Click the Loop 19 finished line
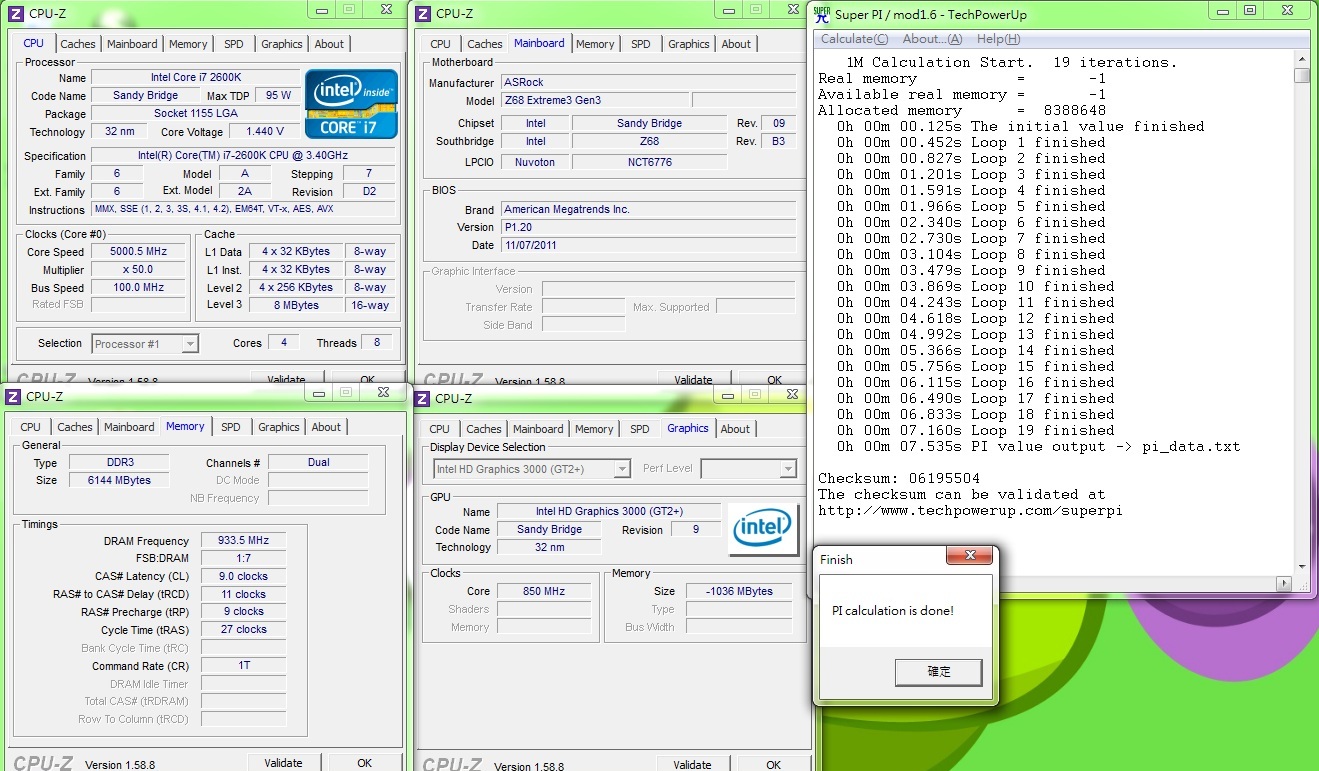Image resolution: width=1319 pixels, height=771 pixels. pos(975,430)
